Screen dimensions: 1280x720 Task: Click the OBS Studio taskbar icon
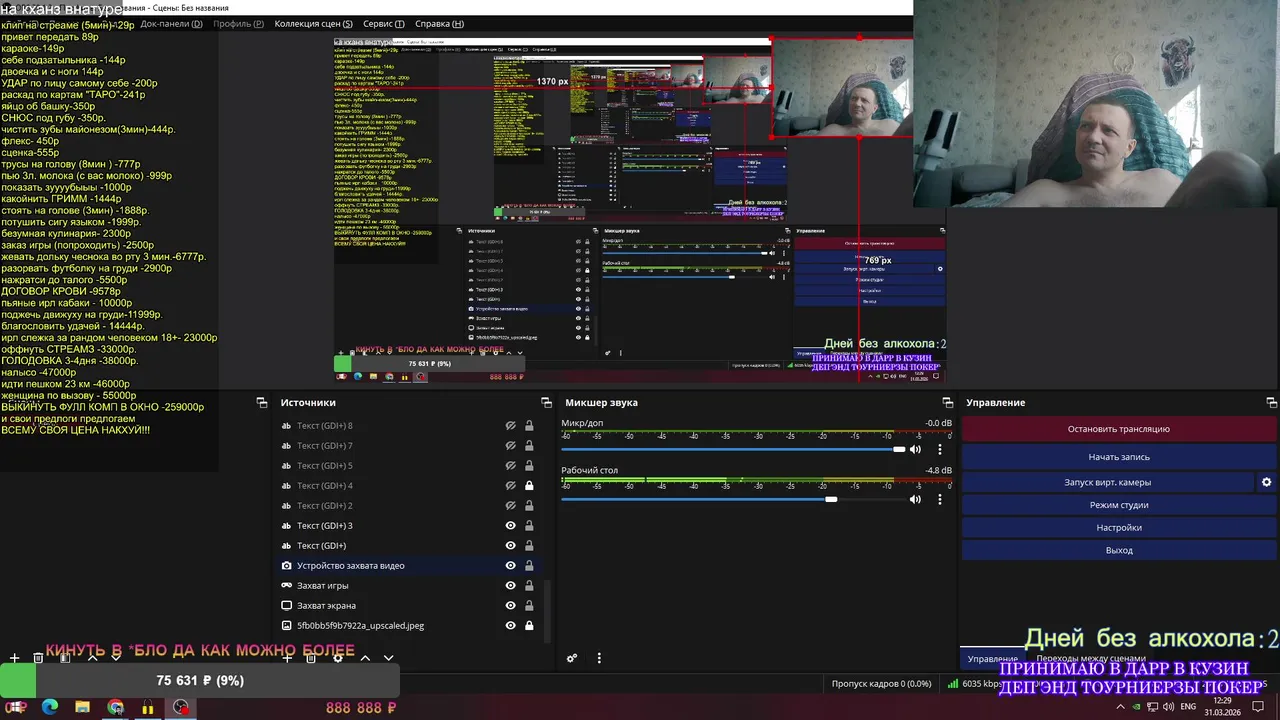[180, 708]
